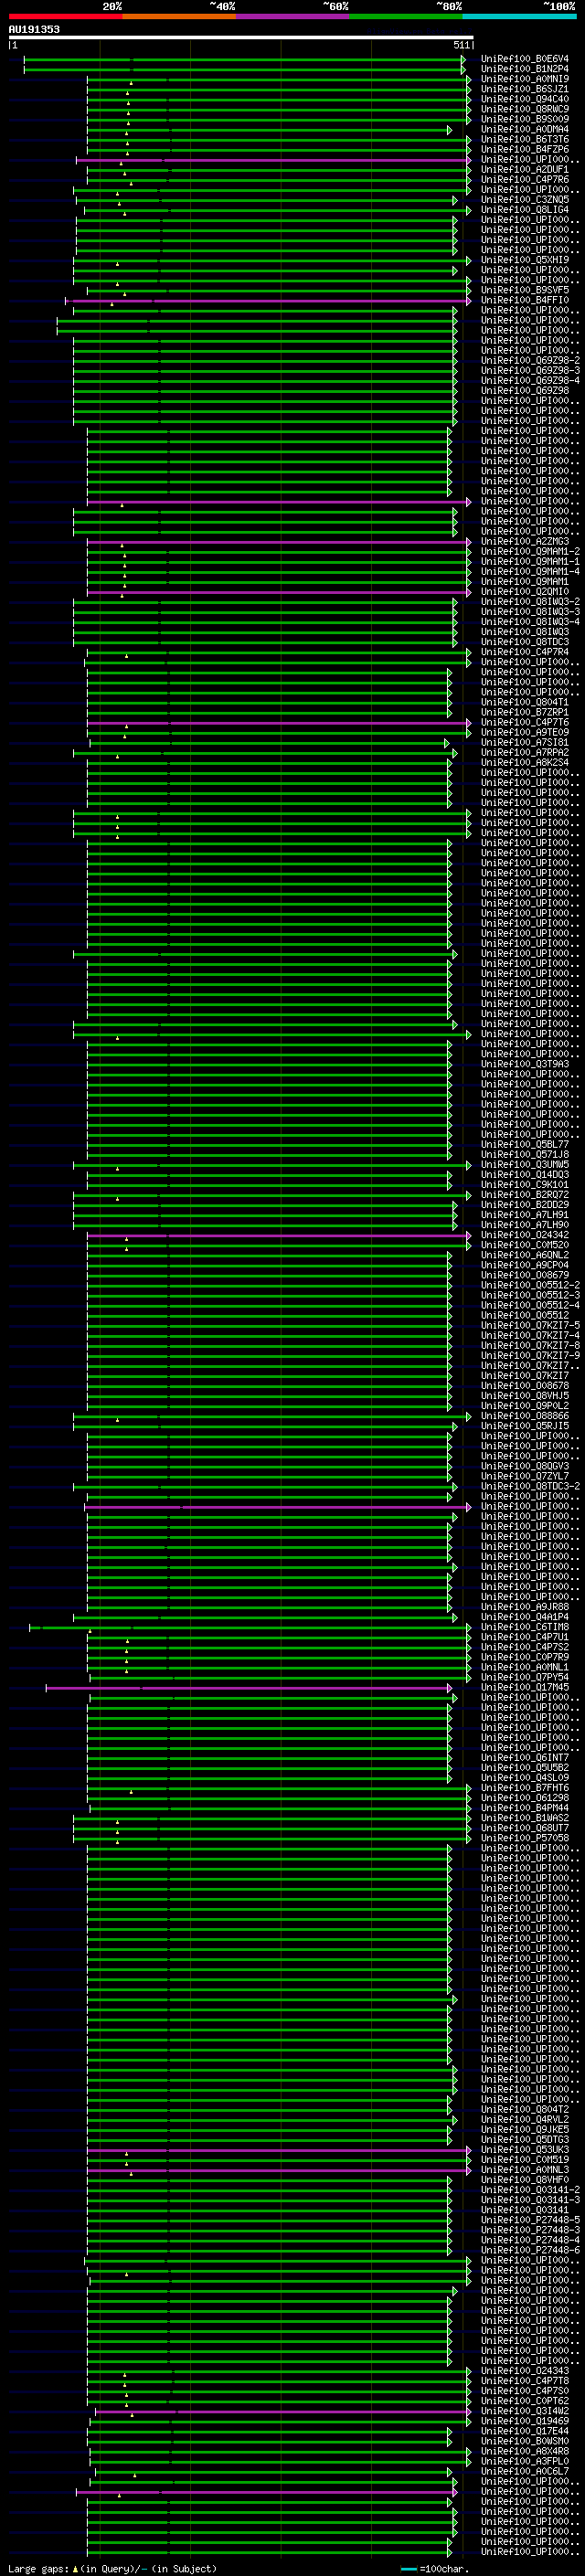
Task: Open hit UniRef100_A9CP04
Action: (525, 1265)
